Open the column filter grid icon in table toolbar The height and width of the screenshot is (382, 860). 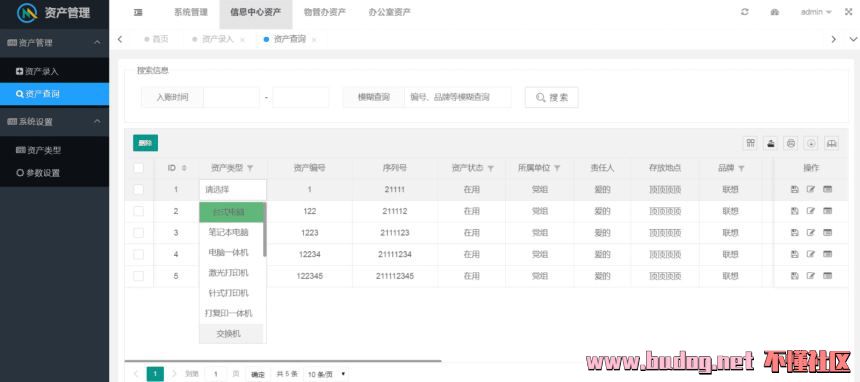pos(750,143)
